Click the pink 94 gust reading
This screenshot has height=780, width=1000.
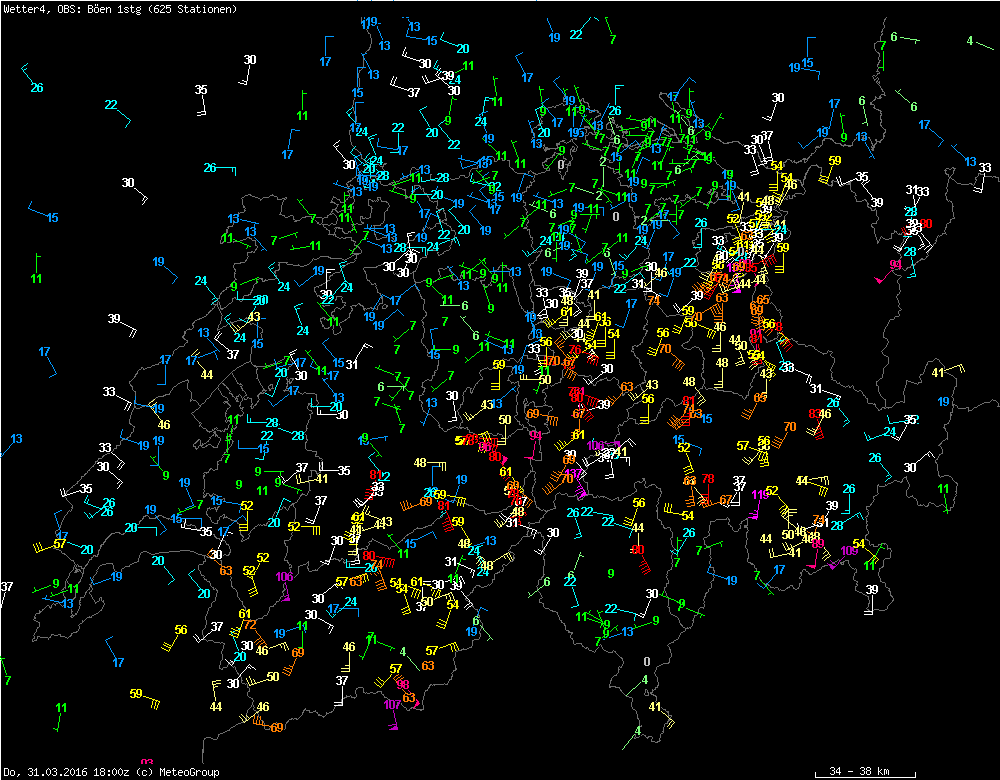click(x=535, y=435)
